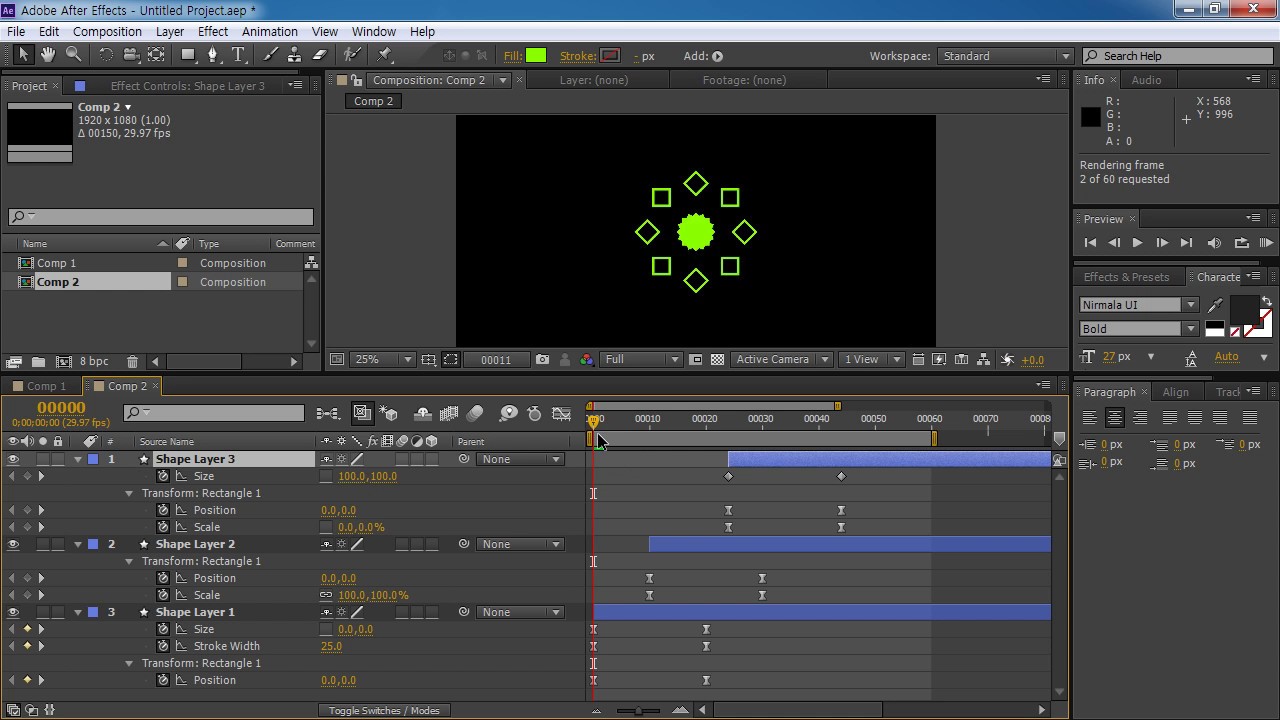Open the Workspace dropdown

point(1005,56)
